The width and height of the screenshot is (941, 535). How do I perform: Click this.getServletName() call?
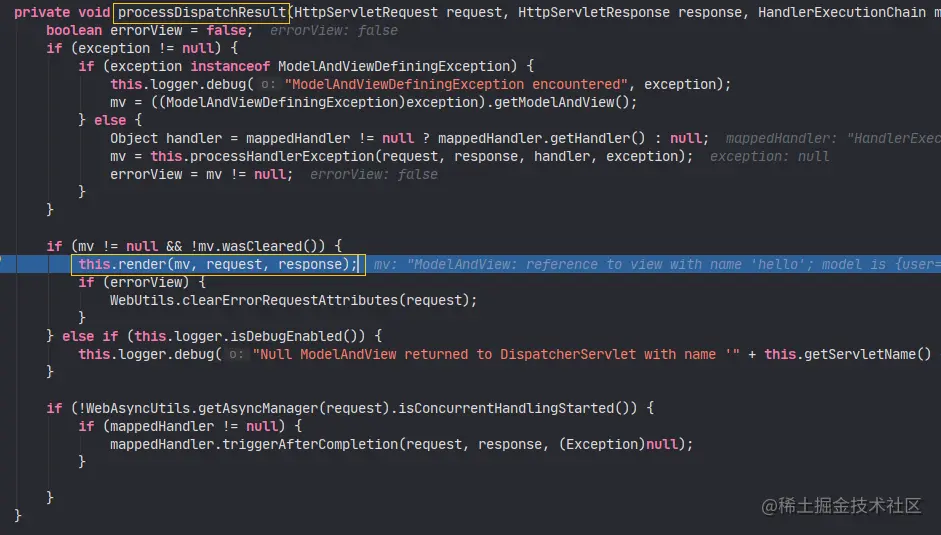click(848, 354)
